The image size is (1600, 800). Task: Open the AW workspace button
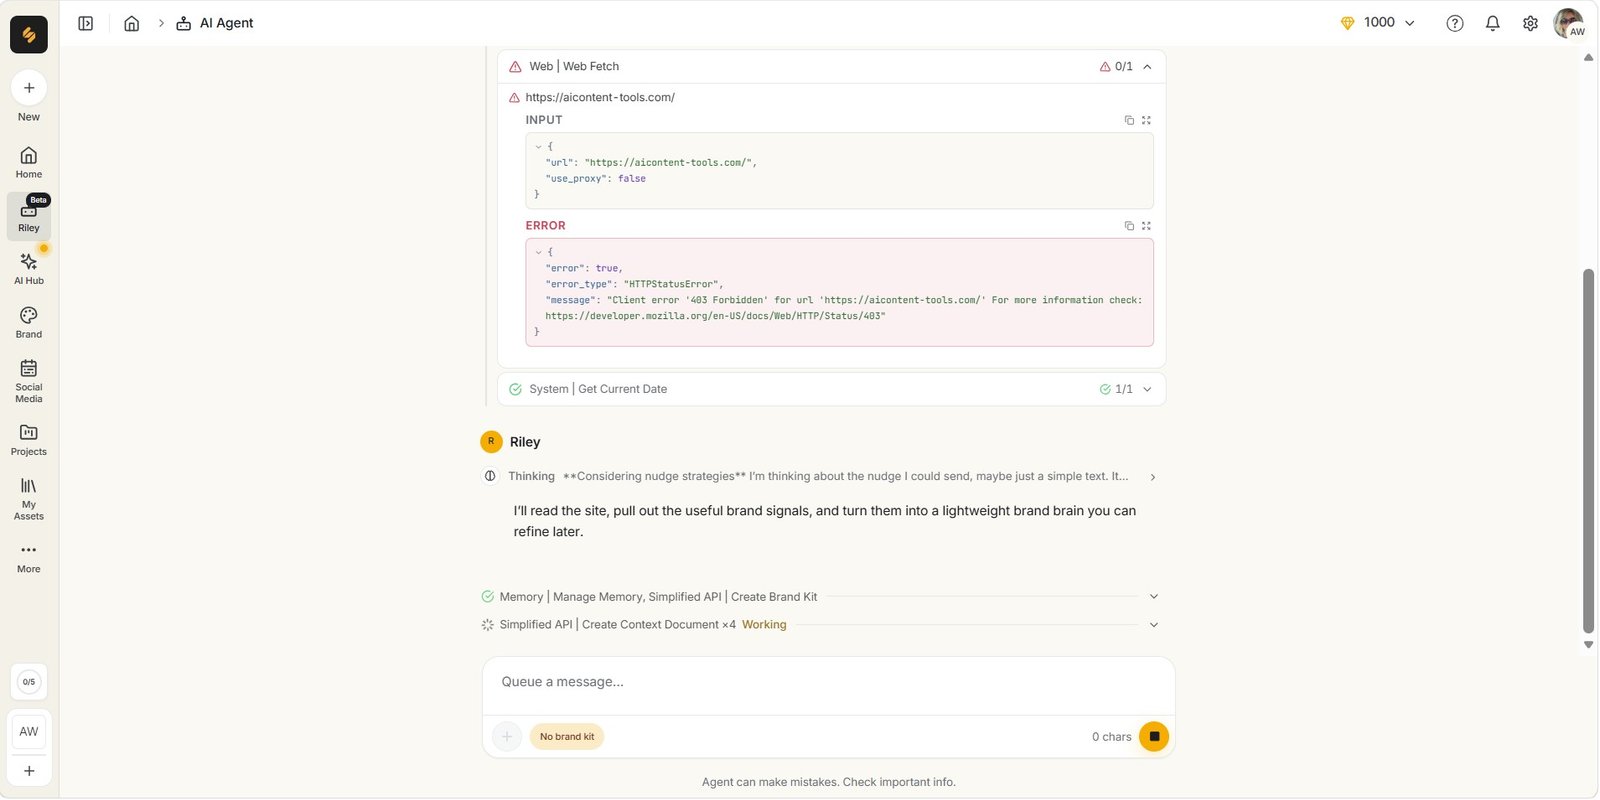[x=29, y=732]
